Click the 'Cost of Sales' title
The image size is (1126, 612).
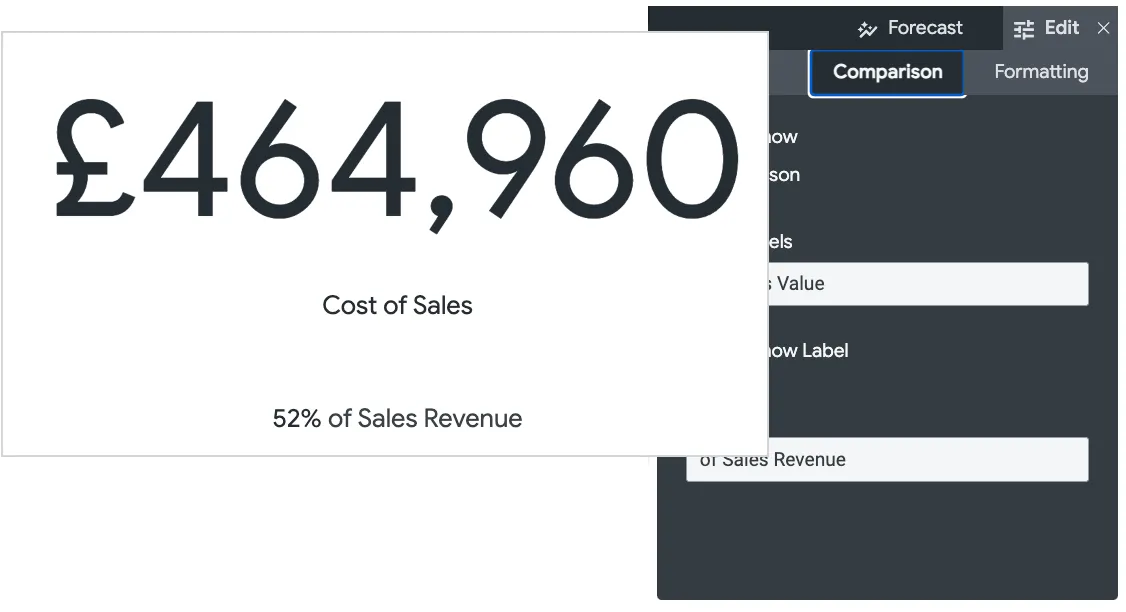[x=397, y=305]
